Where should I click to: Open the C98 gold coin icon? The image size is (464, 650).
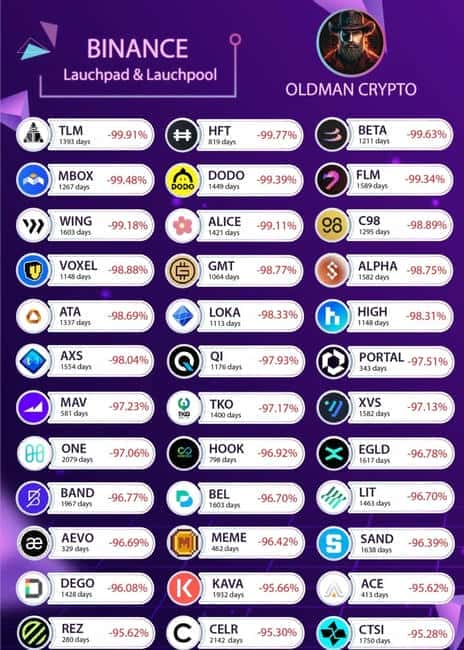[332, 226]
